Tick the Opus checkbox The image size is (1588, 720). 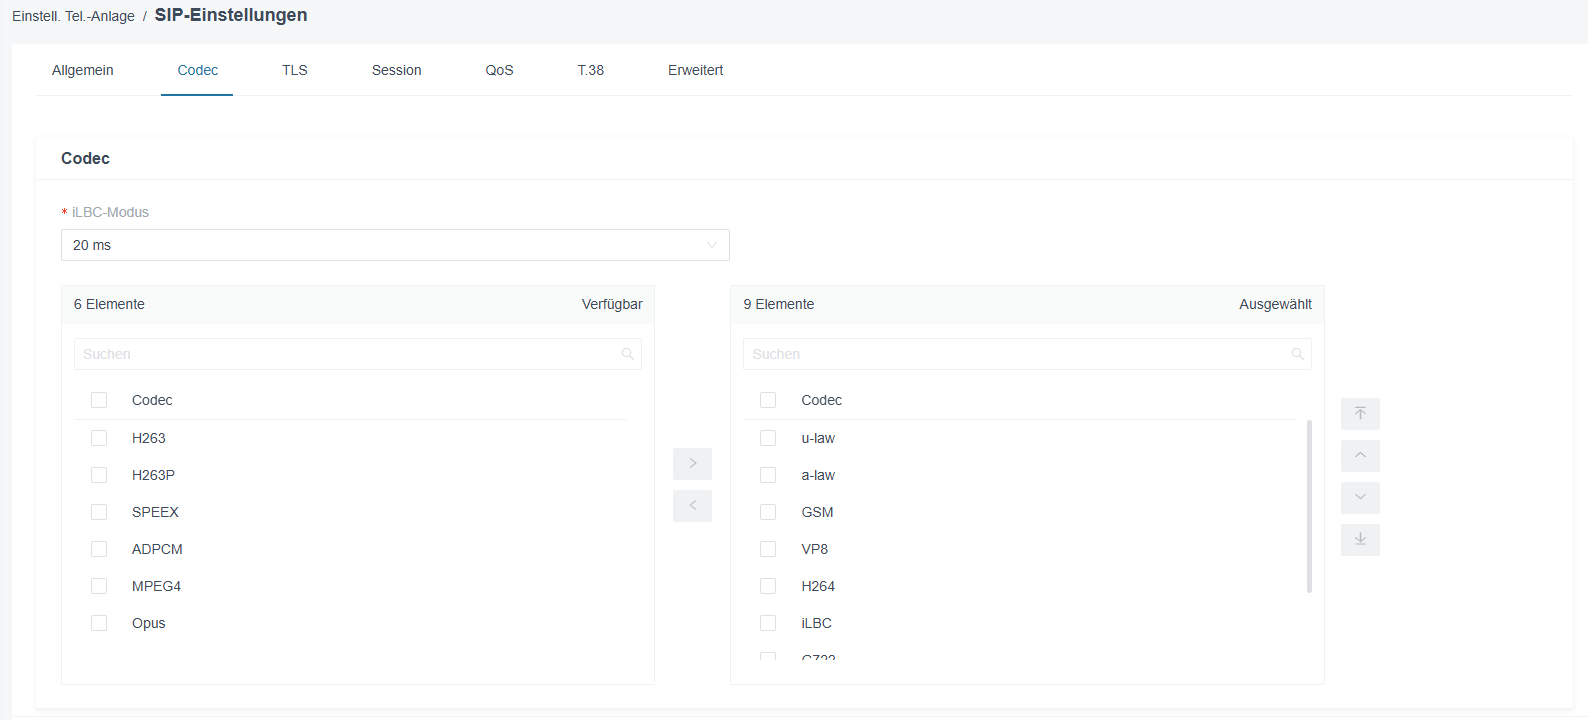point(99,623)
